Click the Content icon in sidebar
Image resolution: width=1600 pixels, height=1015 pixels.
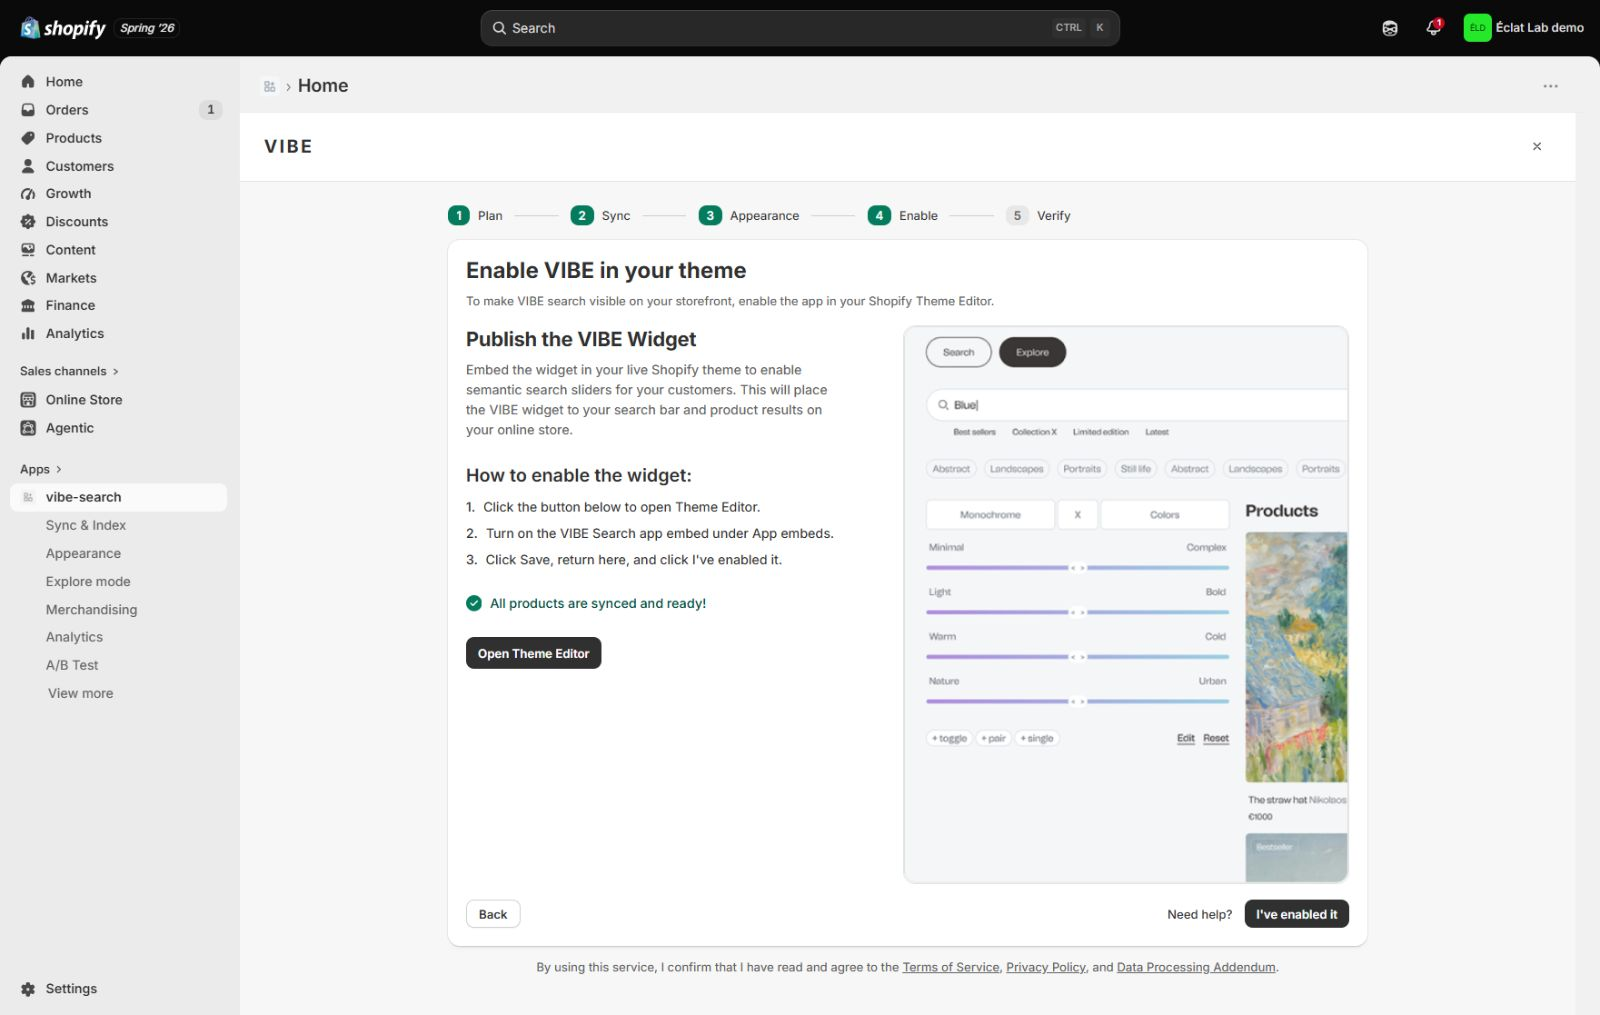[x=28, y=250]
